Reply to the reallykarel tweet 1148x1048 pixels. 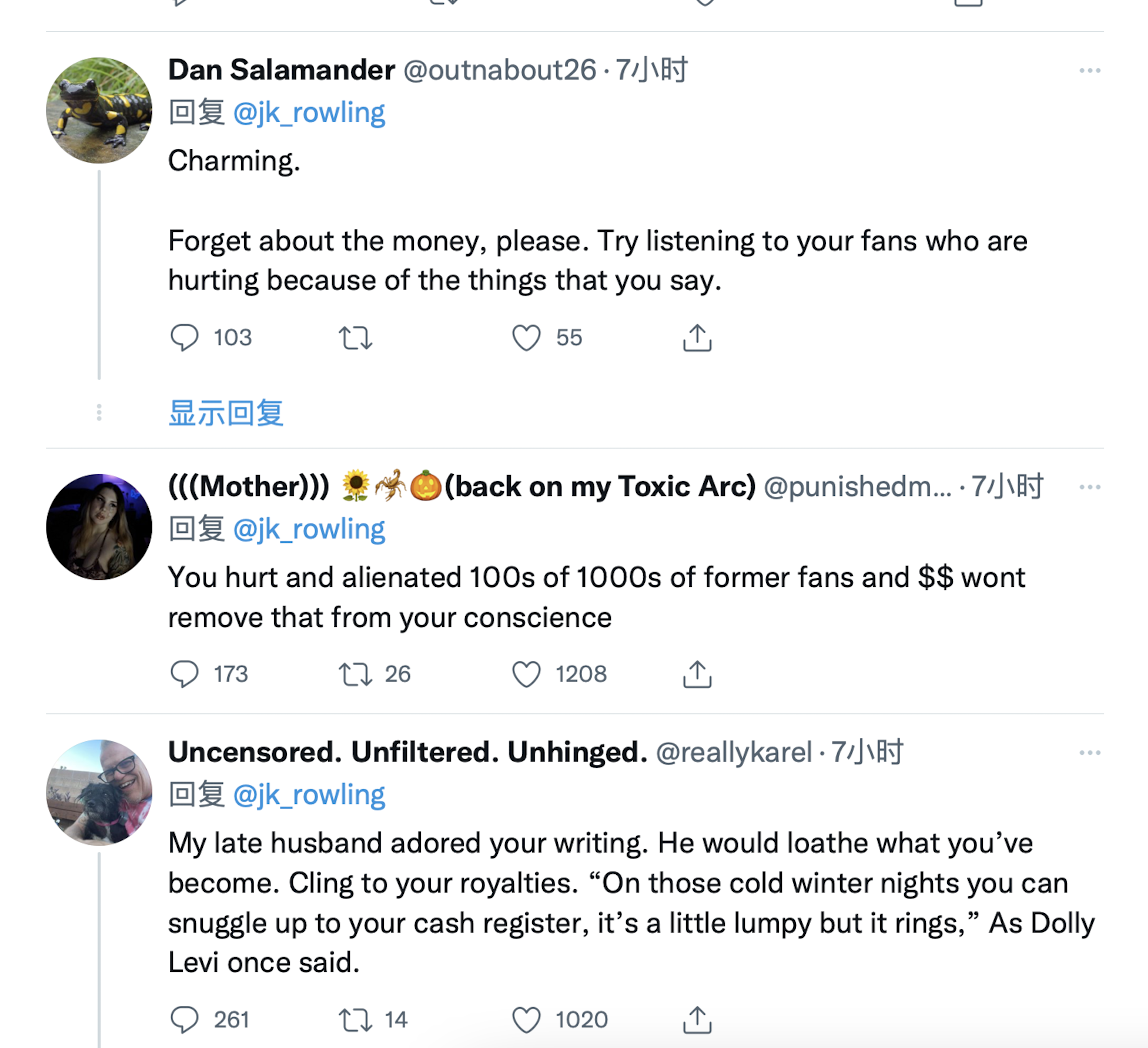click(185, 1019)
